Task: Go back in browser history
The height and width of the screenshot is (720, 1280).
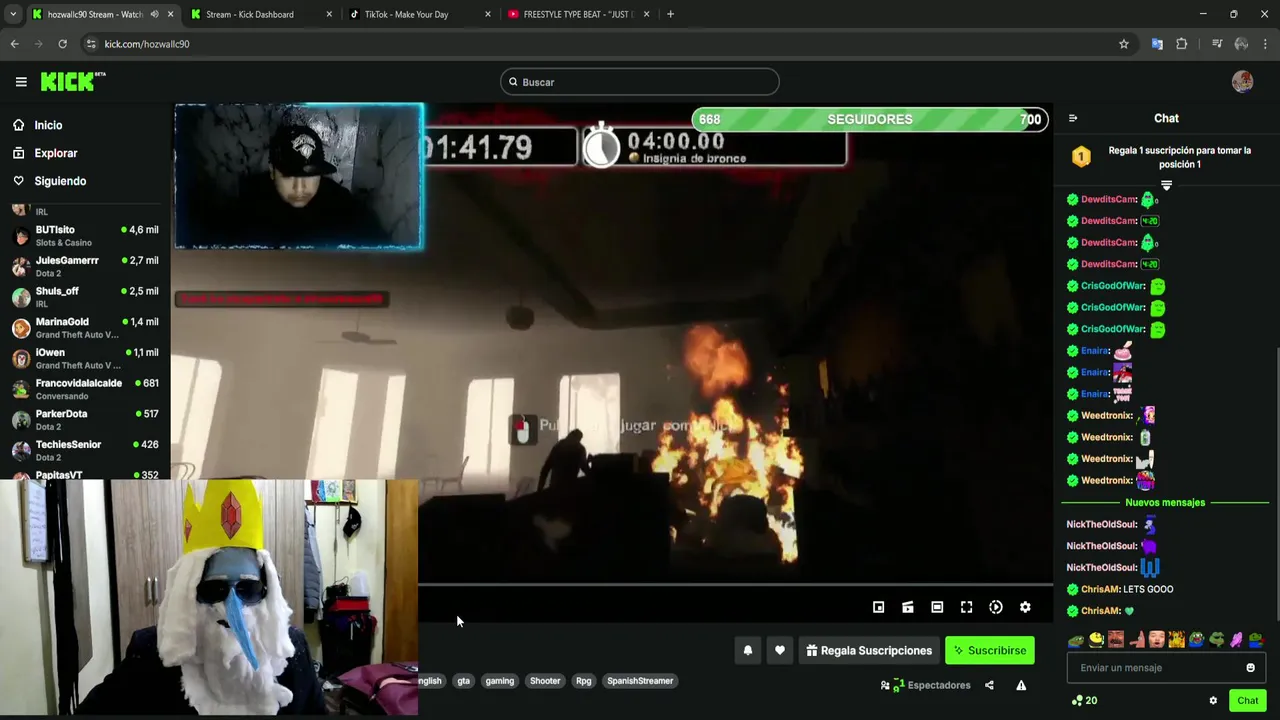Action: (x=15, y=44)
